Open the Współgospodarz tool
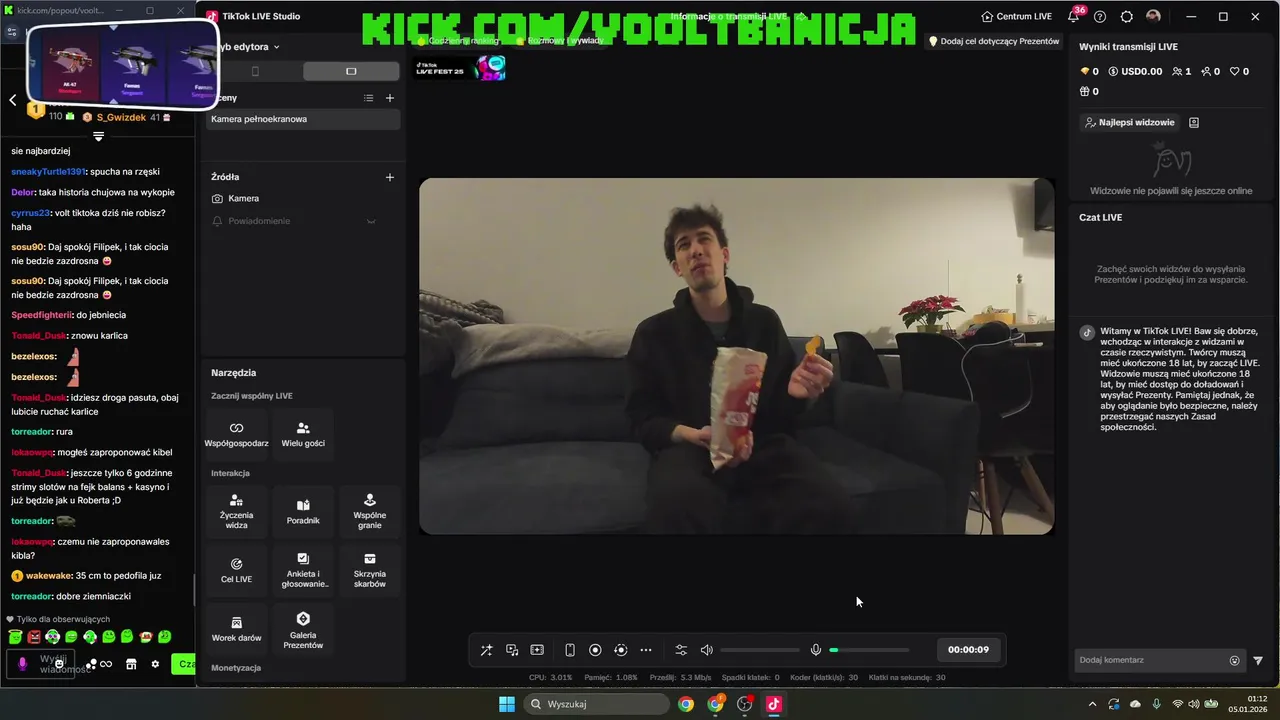Viewport: 1280px width, 720px height. pos(236,434)
